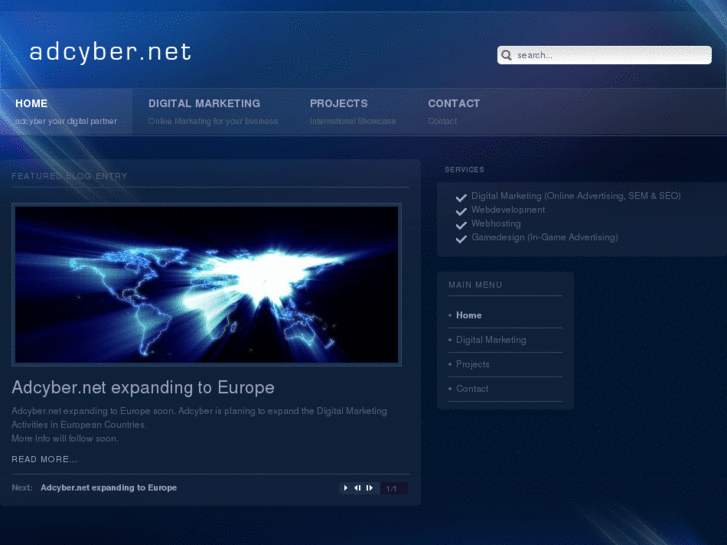This screenshot has height=545, width=727.
Task: Click the SERVICES heading
Action: coord(464,170)
